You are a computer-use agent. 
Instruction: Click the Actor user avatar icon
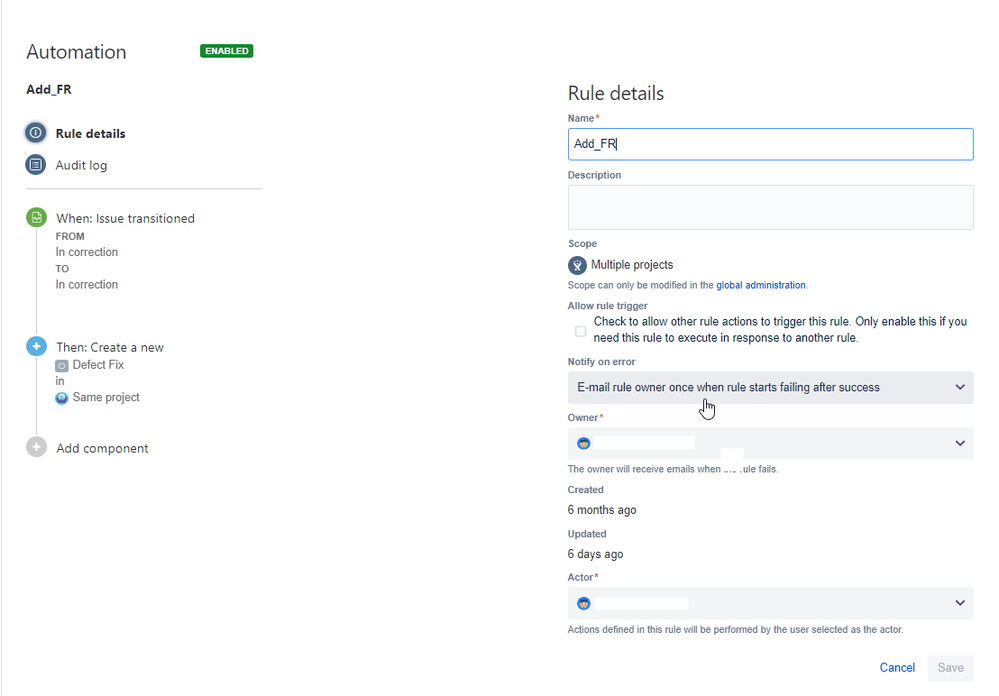coord(584,604)
